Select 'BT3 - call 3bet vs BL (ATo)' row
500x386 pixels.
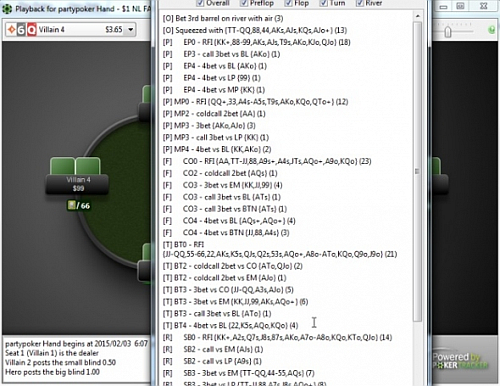(x=217, y=314)
